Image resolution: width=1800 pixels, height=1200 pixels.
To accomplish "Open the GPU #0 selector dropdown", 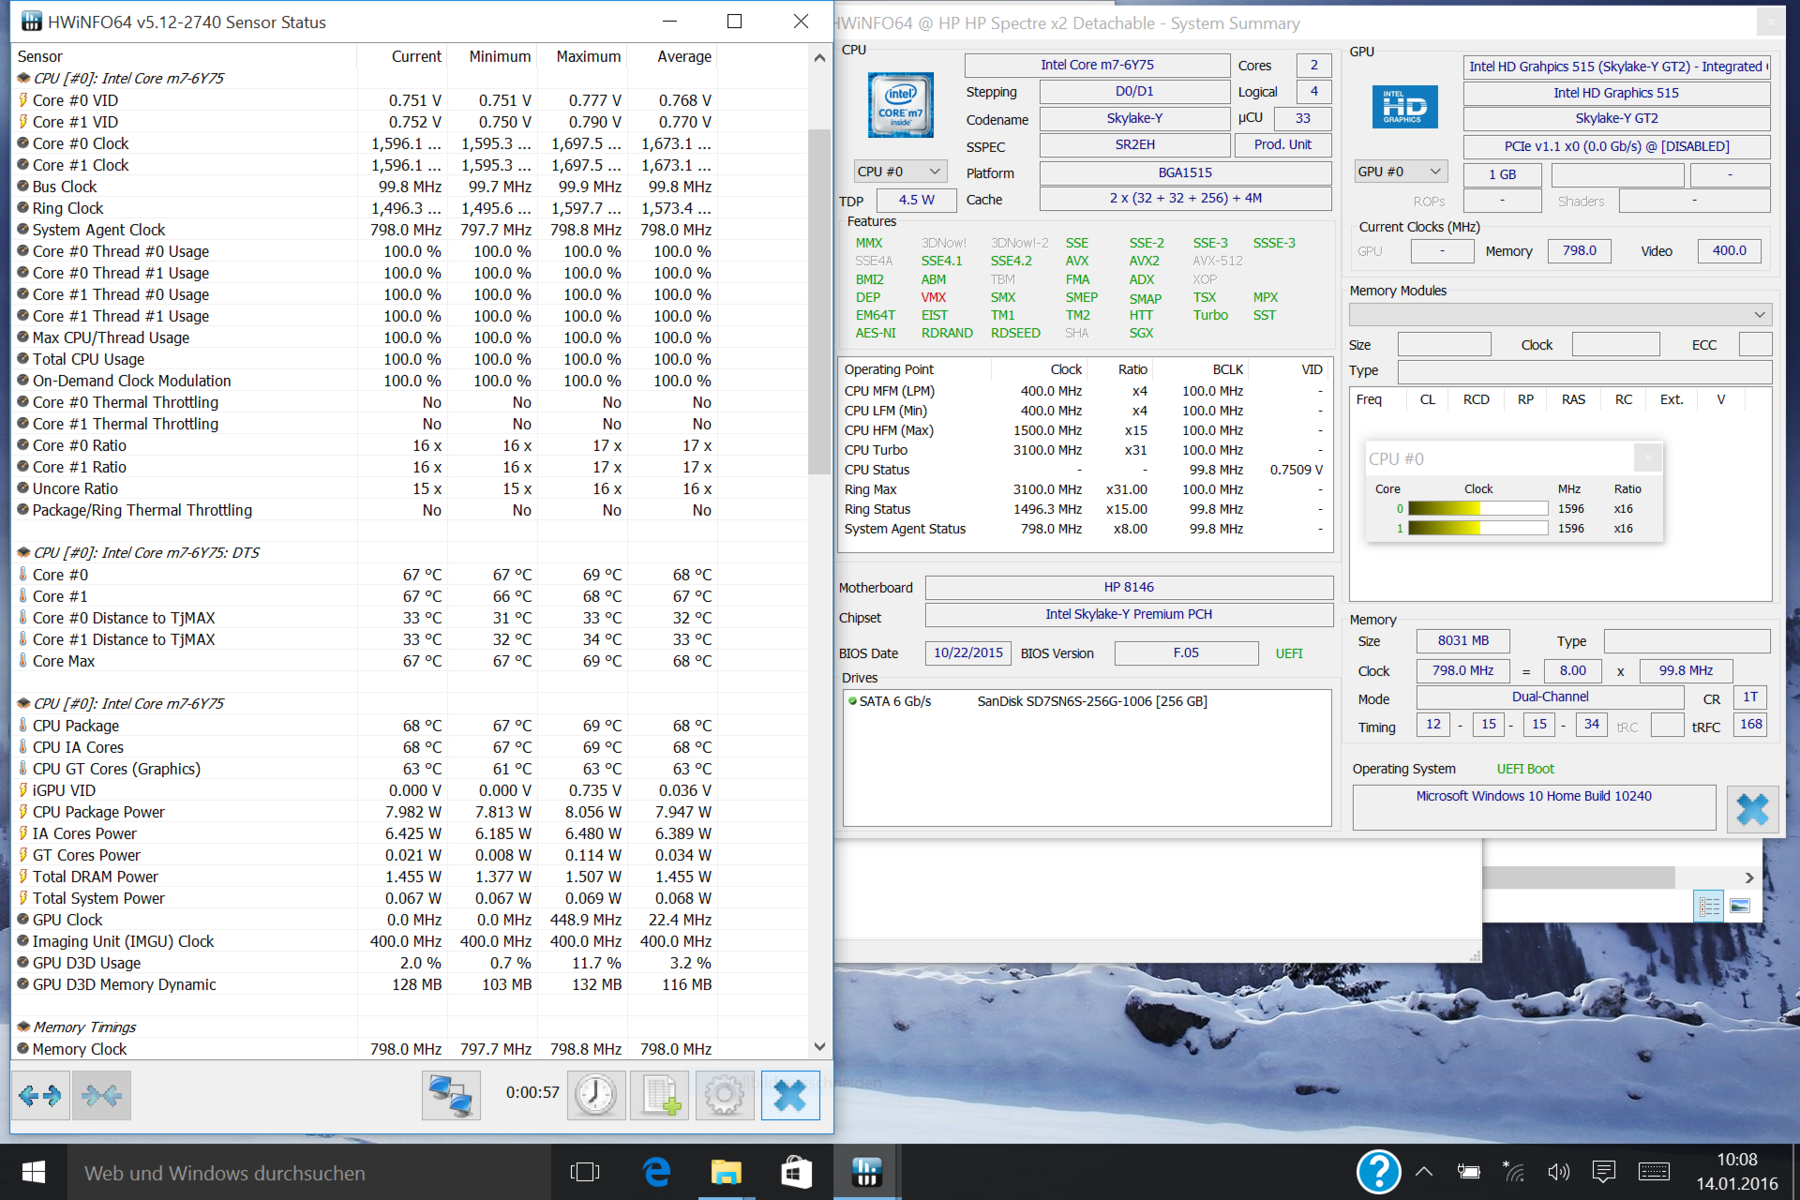I will click(1400, 171).
